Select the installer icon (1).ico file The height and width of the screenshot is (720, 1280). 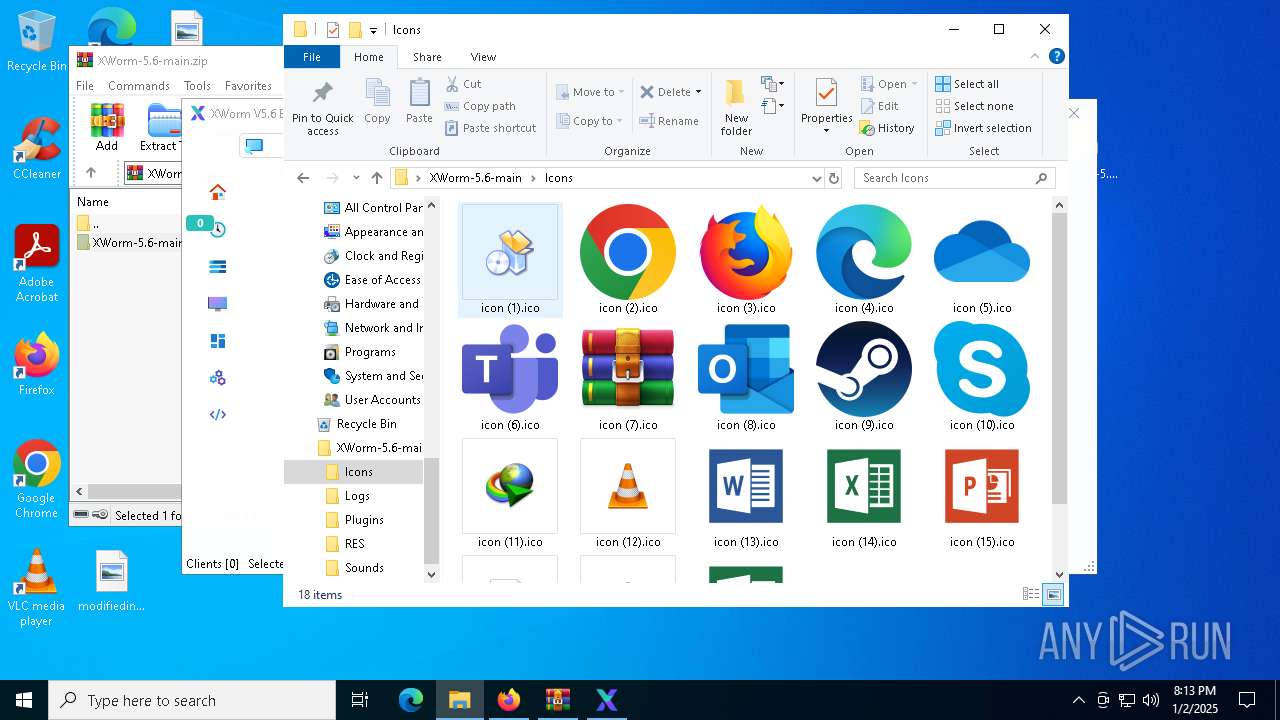(x=509, y=260)
